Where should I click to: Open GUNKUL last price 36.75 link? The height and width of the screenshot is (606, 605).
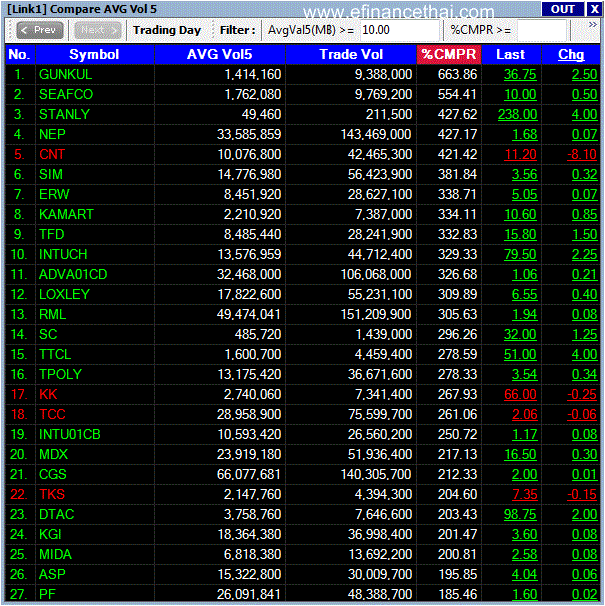click(x=520, y=74)
